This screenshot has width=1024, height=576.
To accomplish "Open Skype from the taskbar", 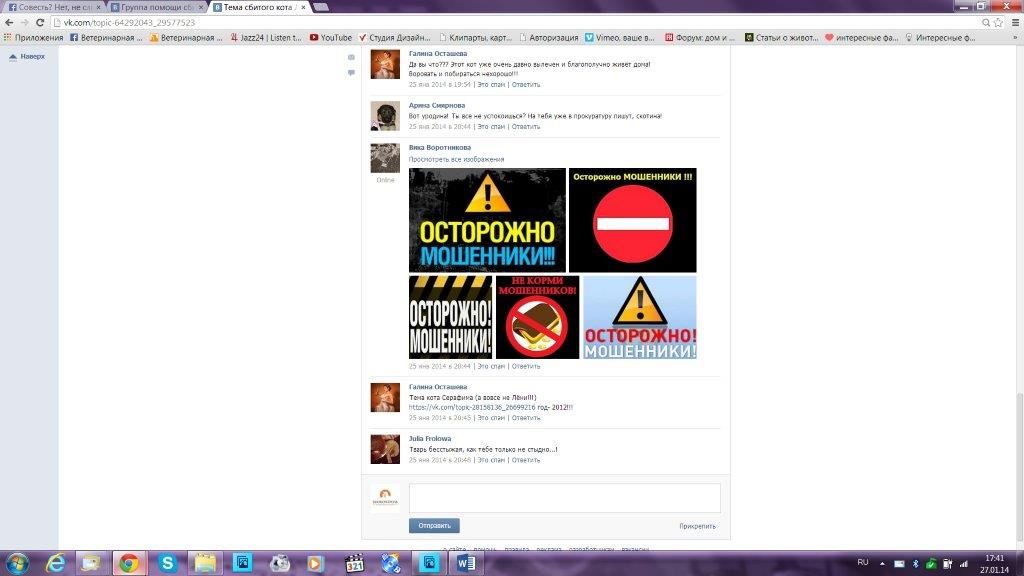I will 168,563.
